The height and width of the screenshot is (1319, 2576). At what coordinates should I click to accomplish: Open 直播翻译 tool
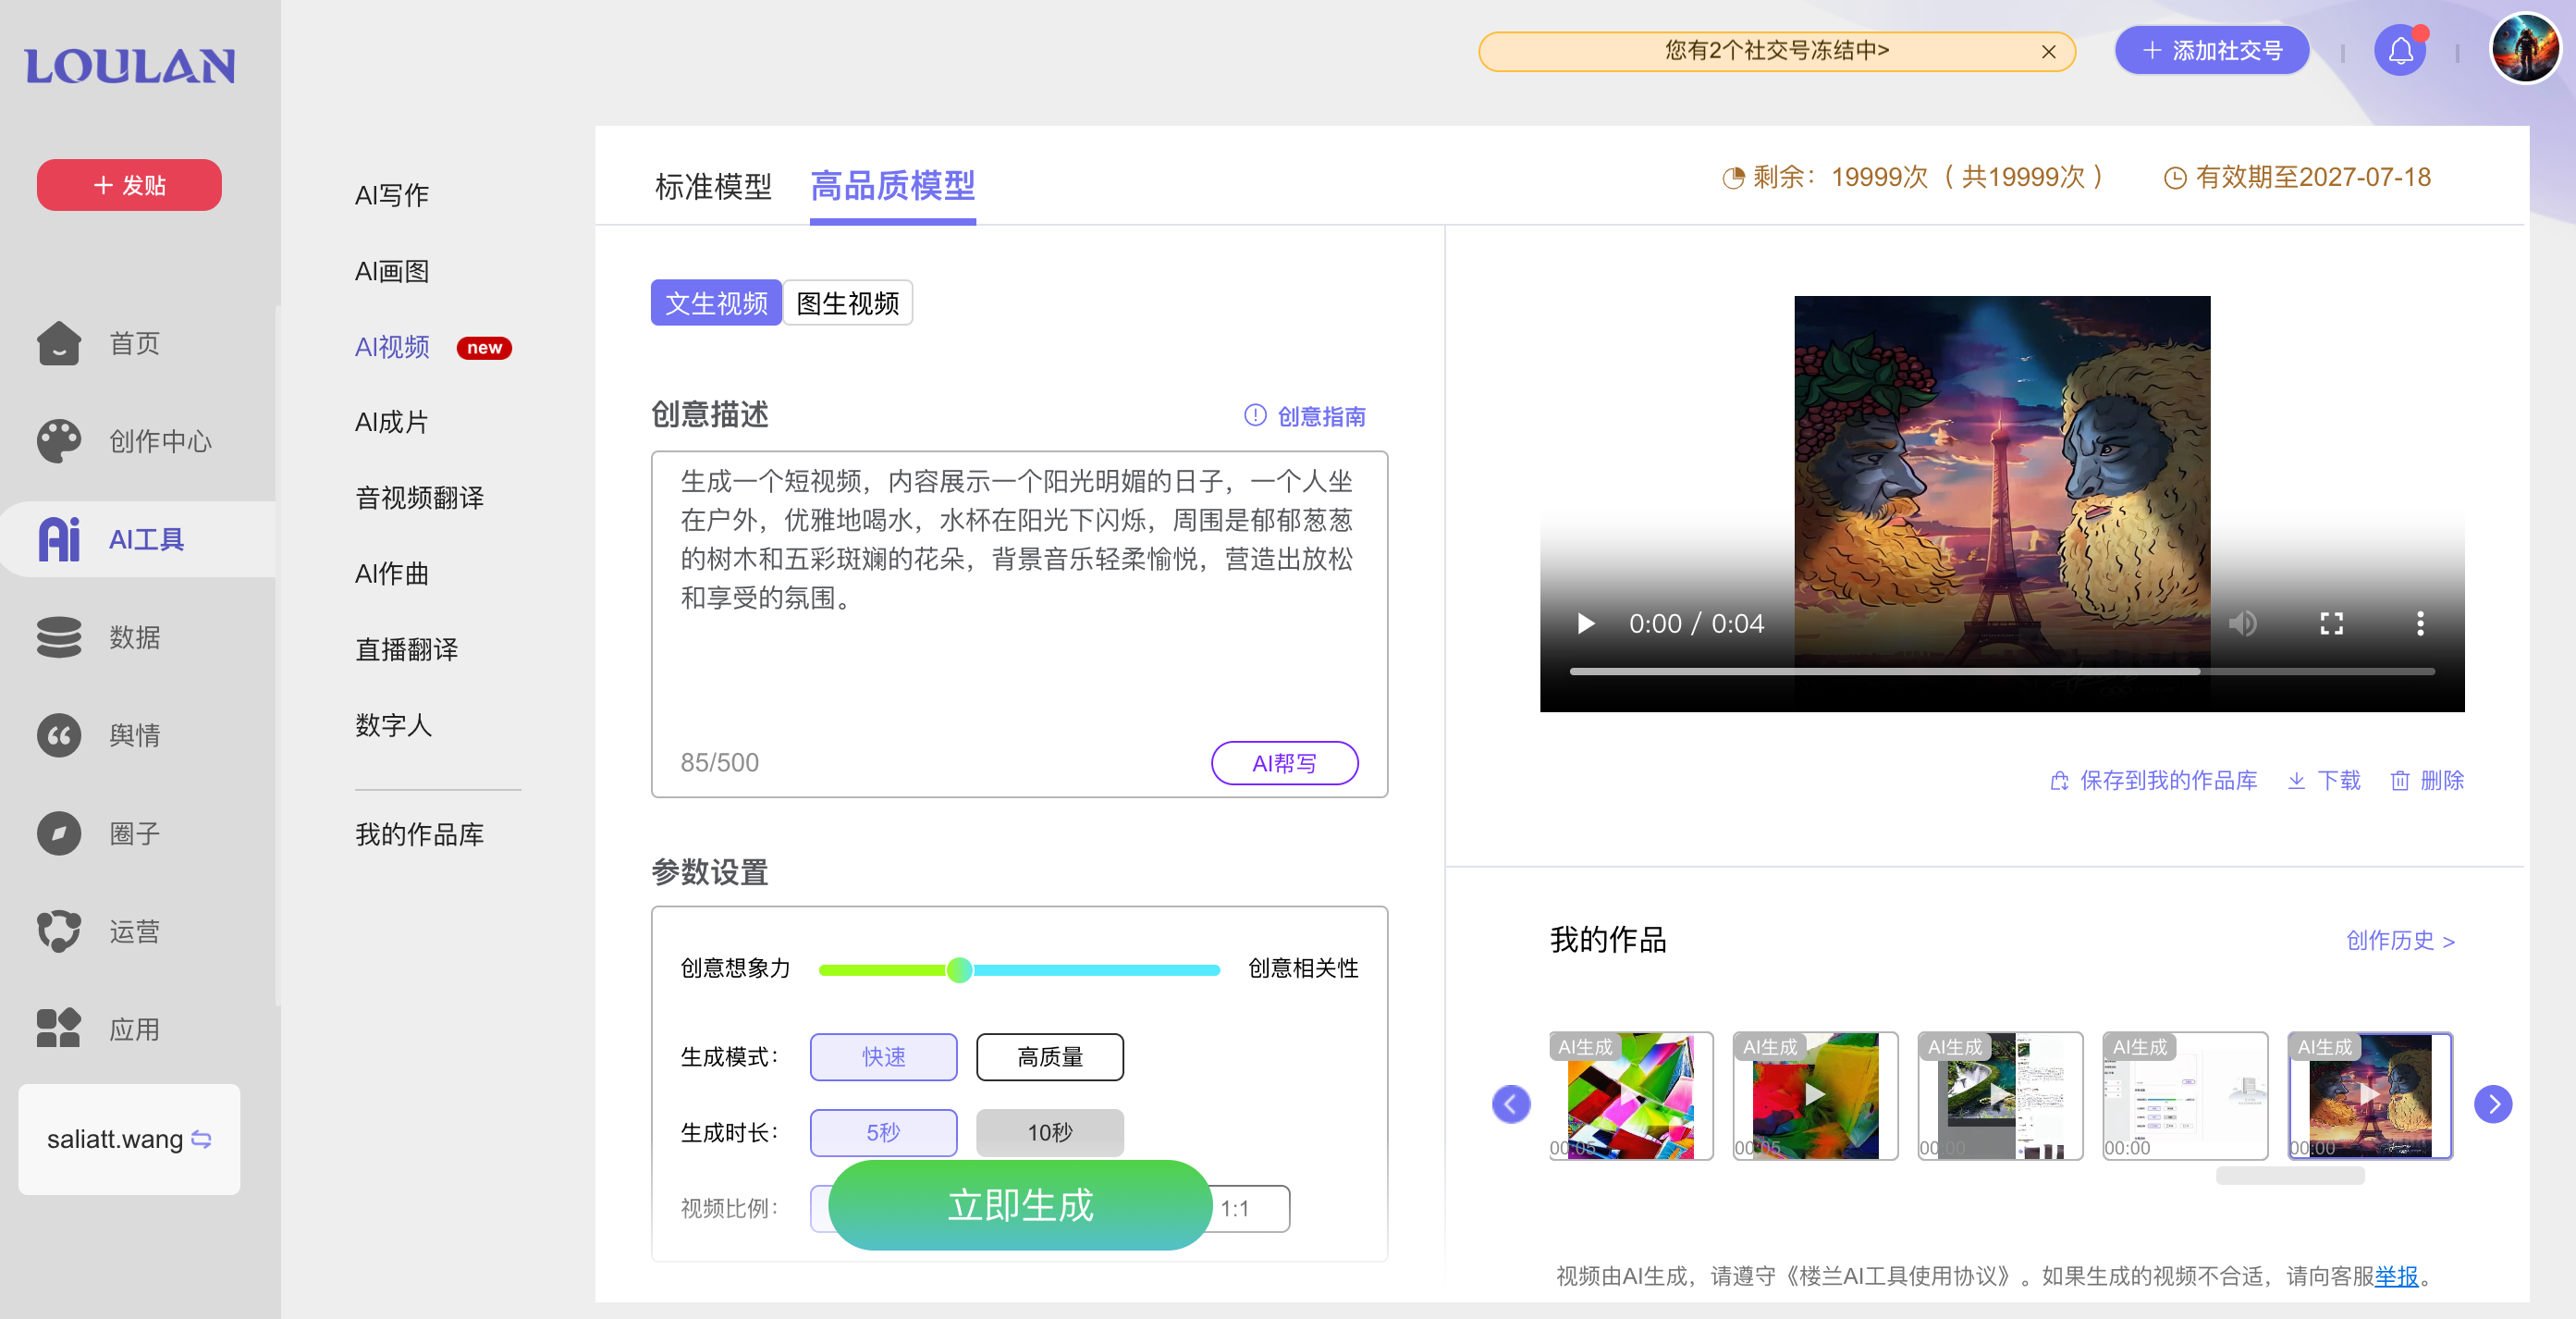point(406,650)
